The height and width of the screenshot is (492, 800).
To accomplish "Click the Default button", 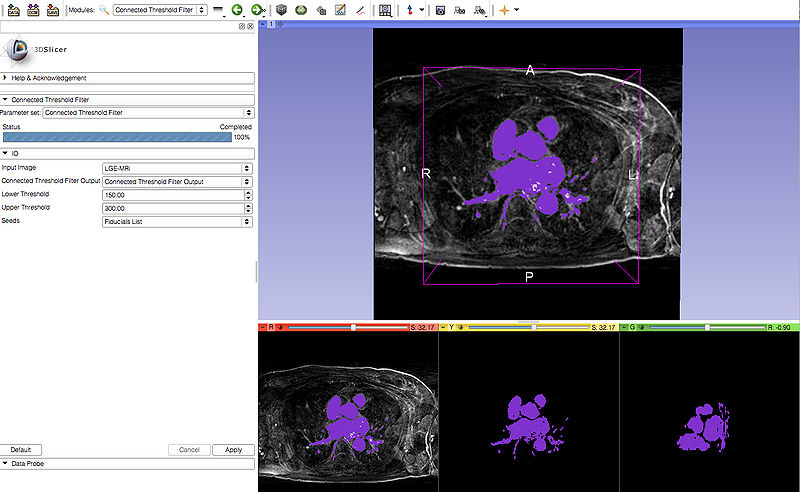I will pyautogui.click(x=21, y=450).
